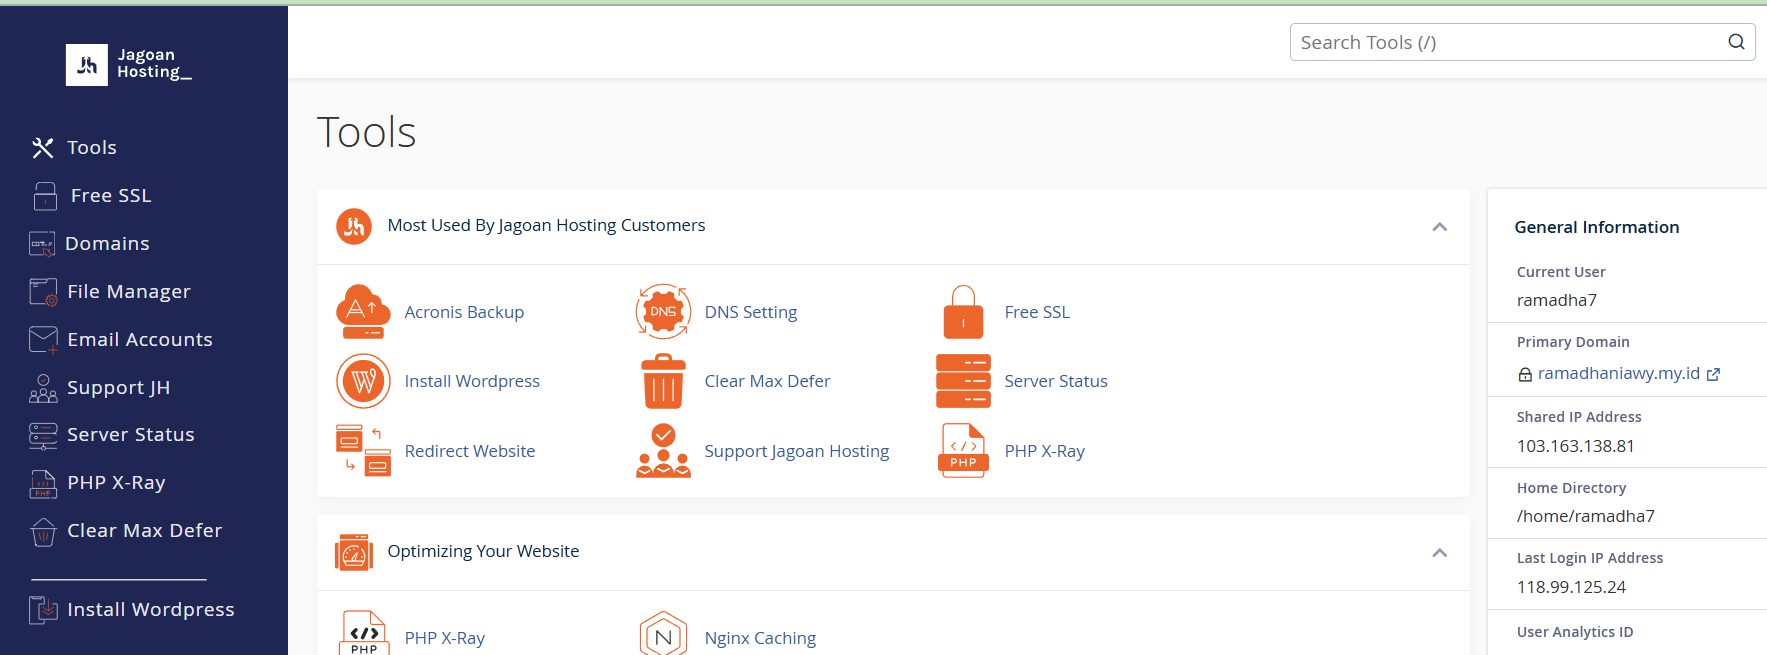
Task: Click the sidebar Install Wordpress icon
Action: tap(43, 610)
